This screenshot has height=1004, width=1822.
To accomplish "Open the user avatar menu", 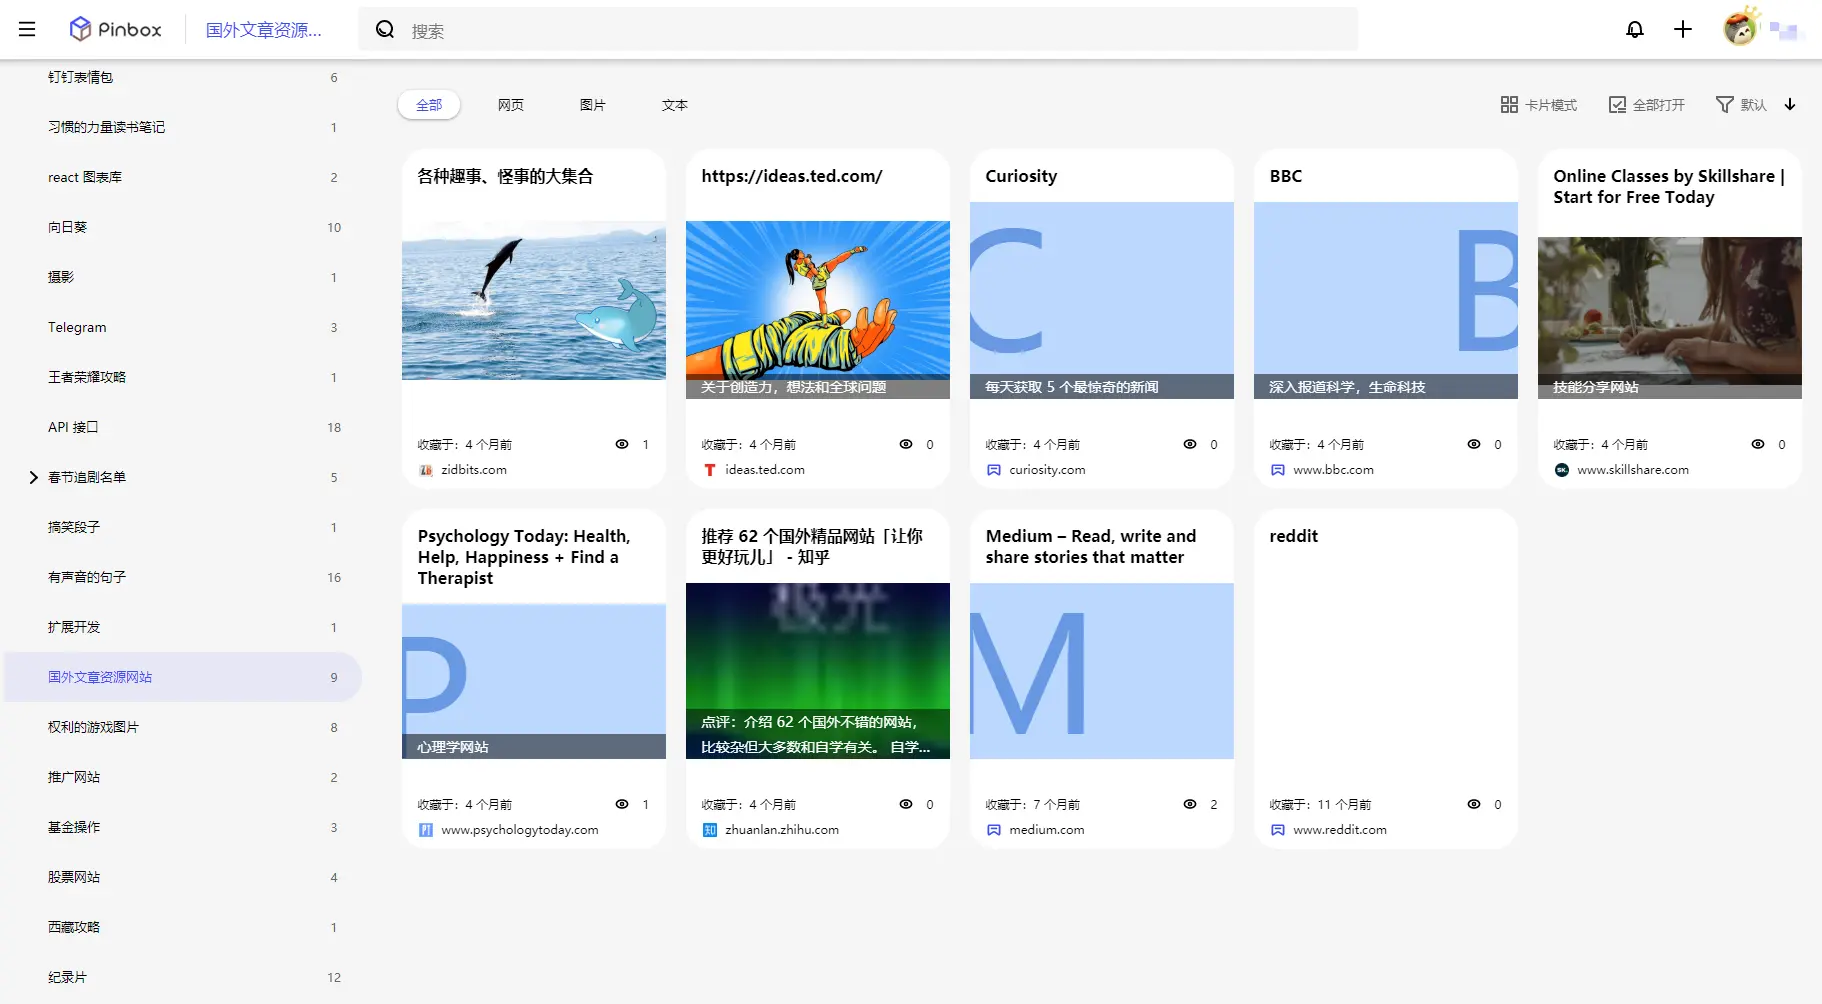I will (x=1741, y=28).
